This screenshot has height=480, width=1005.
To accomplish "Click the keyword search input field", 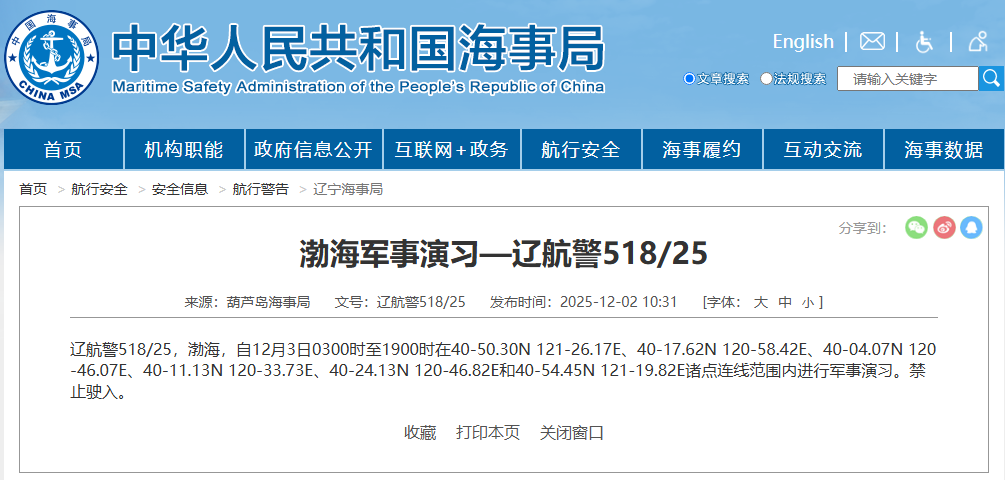I will click(x=907, y=79).
